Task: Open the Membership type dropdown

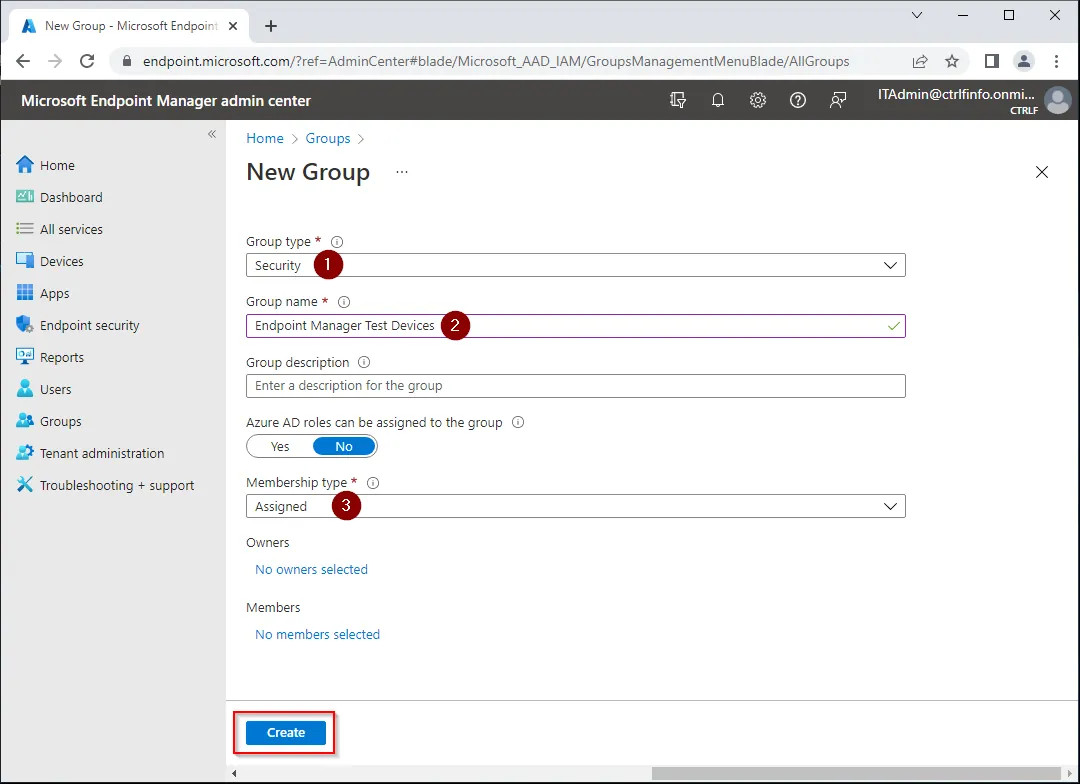Action: point(576,506)
